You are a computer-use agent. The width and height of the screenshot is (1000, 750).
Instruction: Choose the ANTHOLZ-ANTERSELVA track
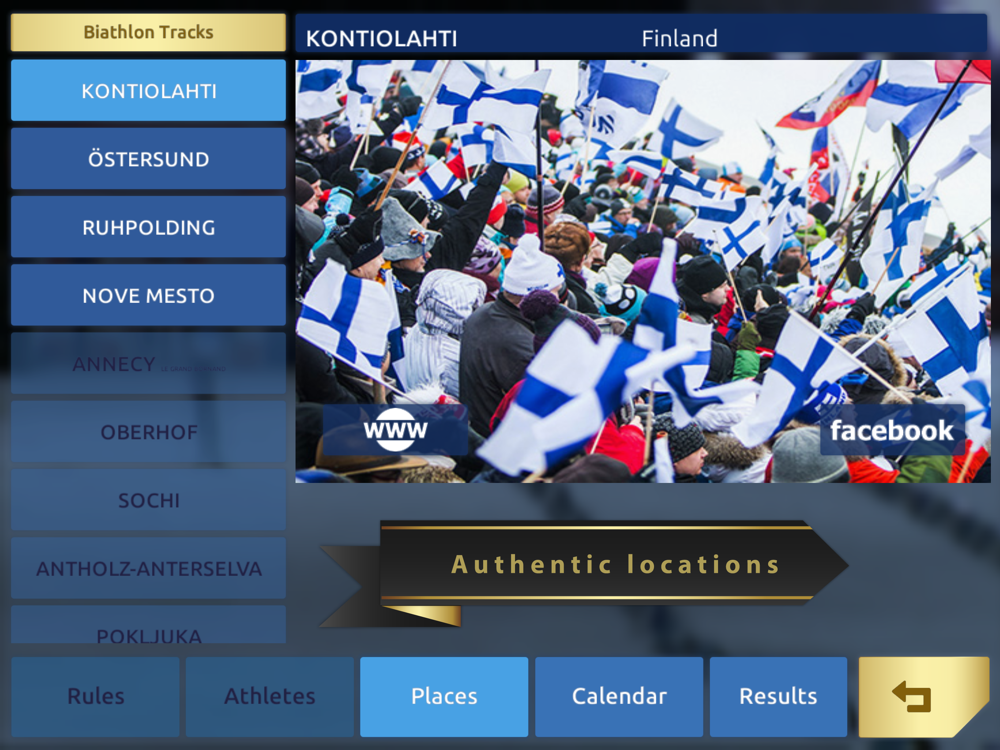tap(149, 568)
